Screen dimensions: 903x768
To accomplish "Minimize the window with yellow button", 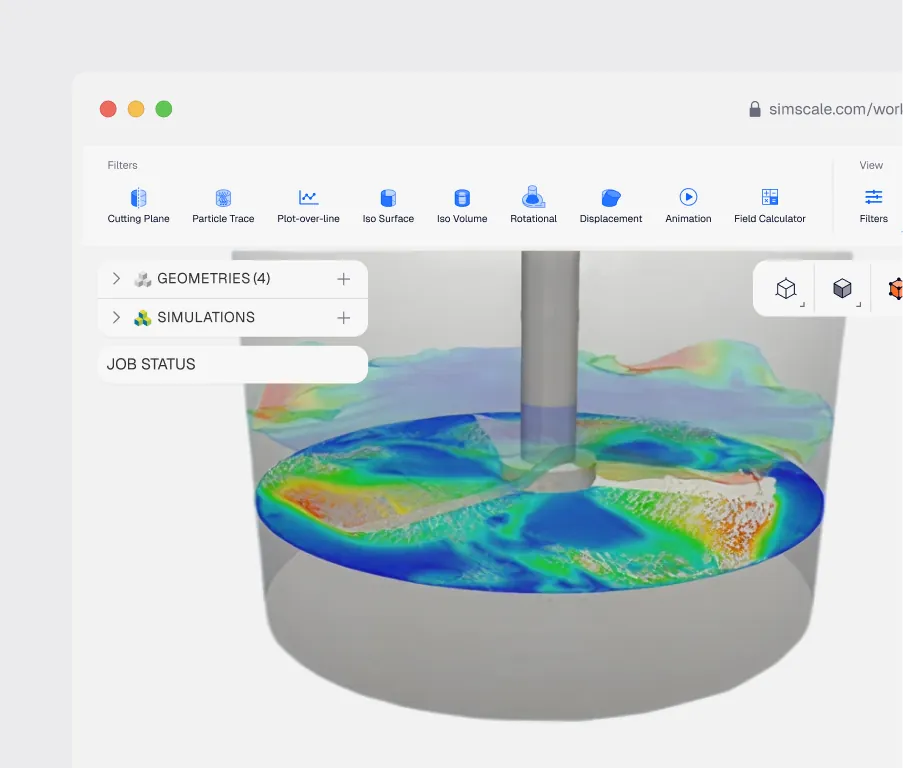I will point(136,109).
